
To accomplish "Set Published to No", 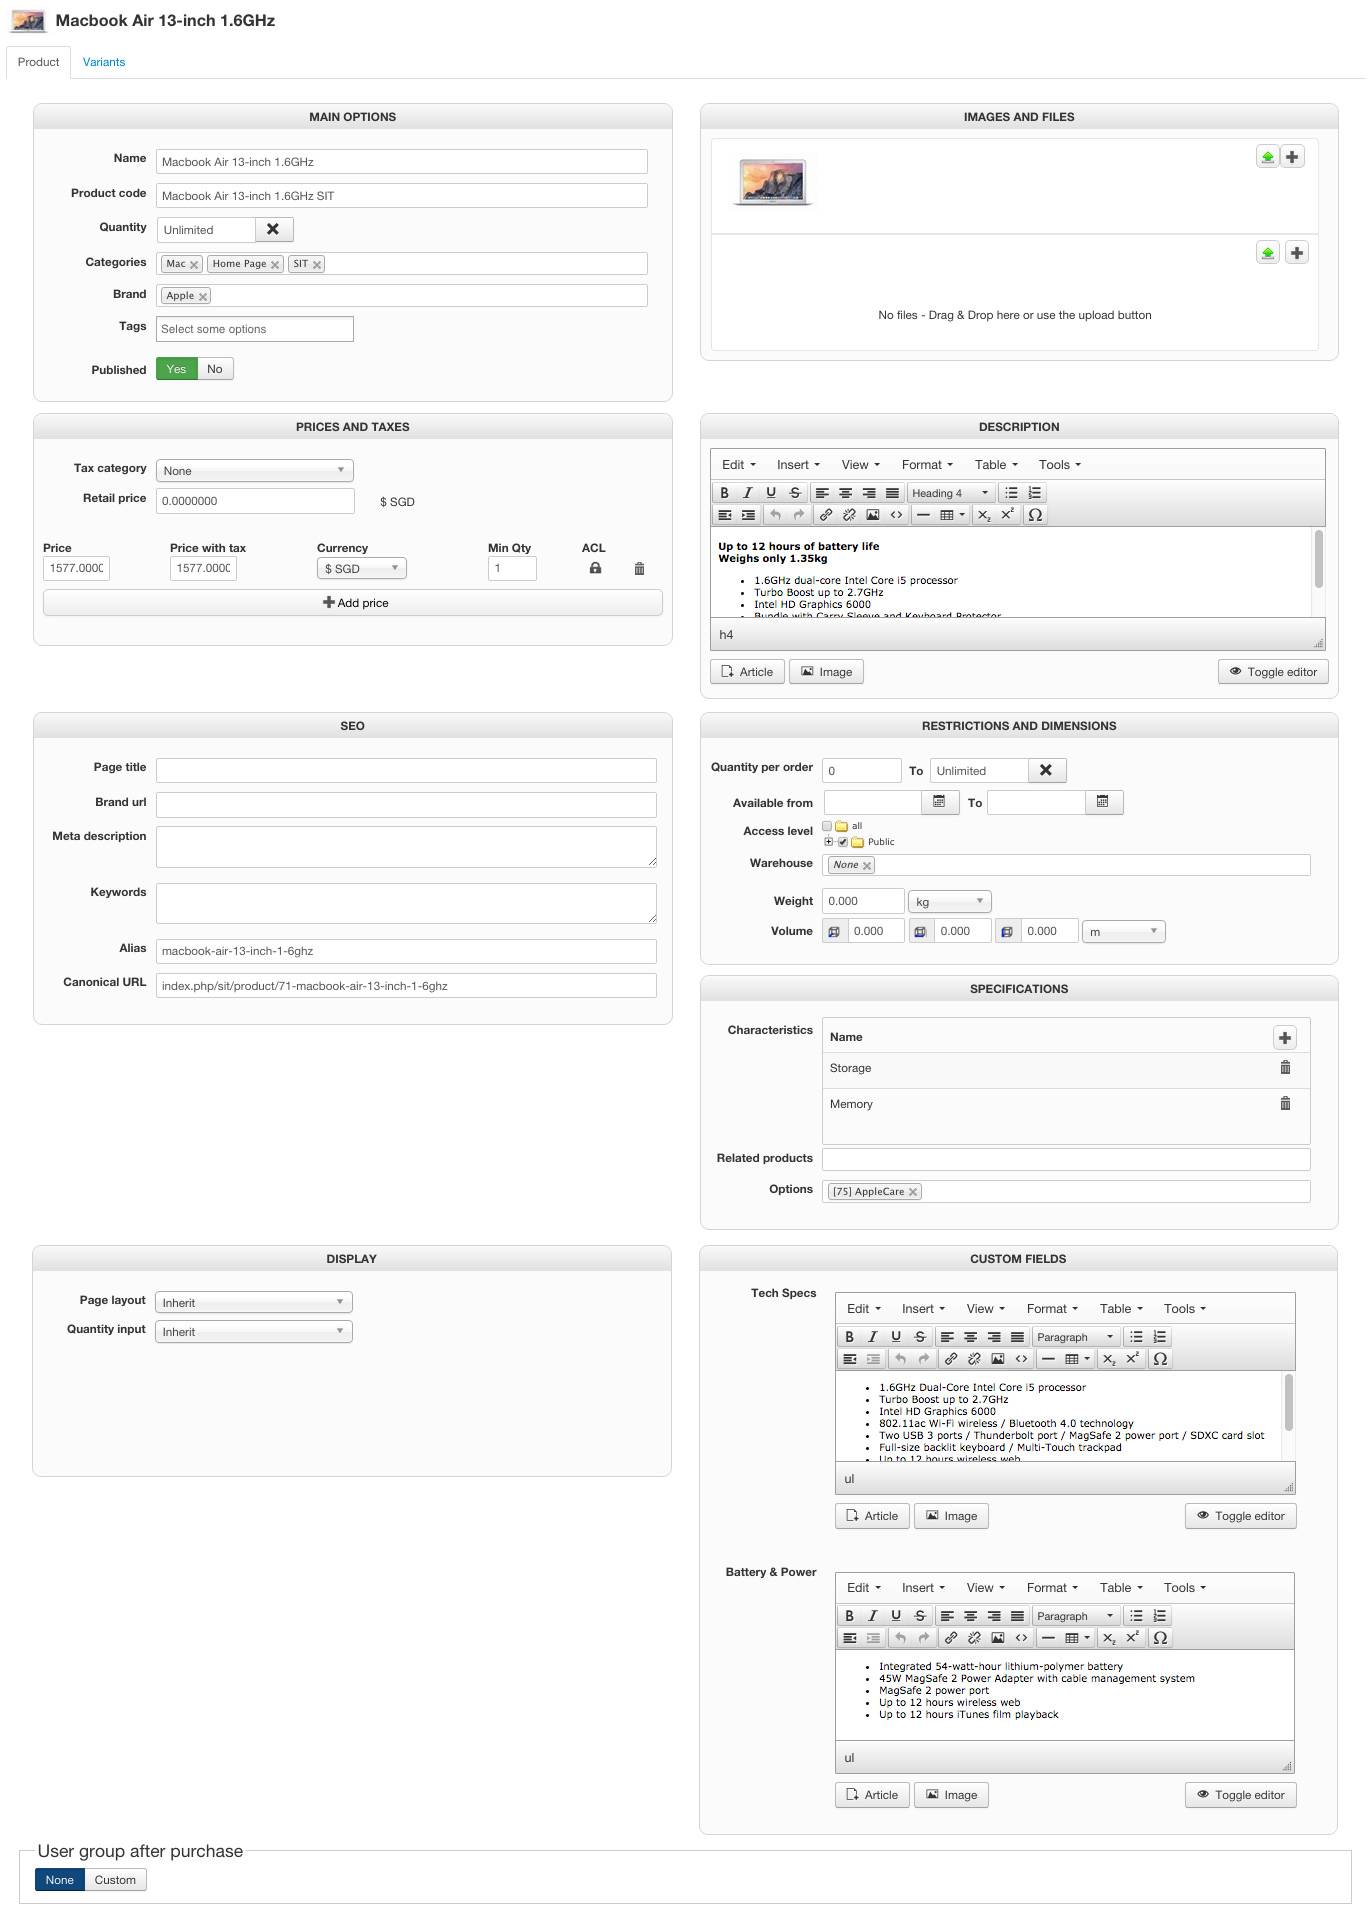I will tap(215, 369).
